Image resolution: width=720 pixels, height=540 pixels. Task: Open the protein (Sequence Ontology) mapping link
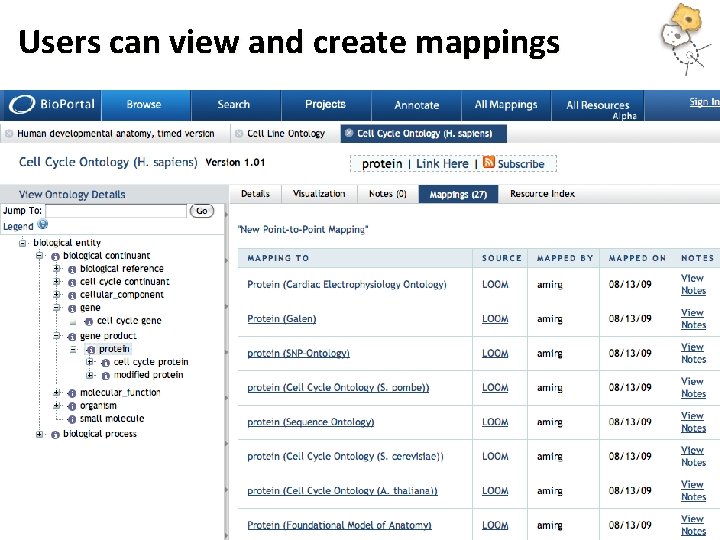(x=310, y=422)
